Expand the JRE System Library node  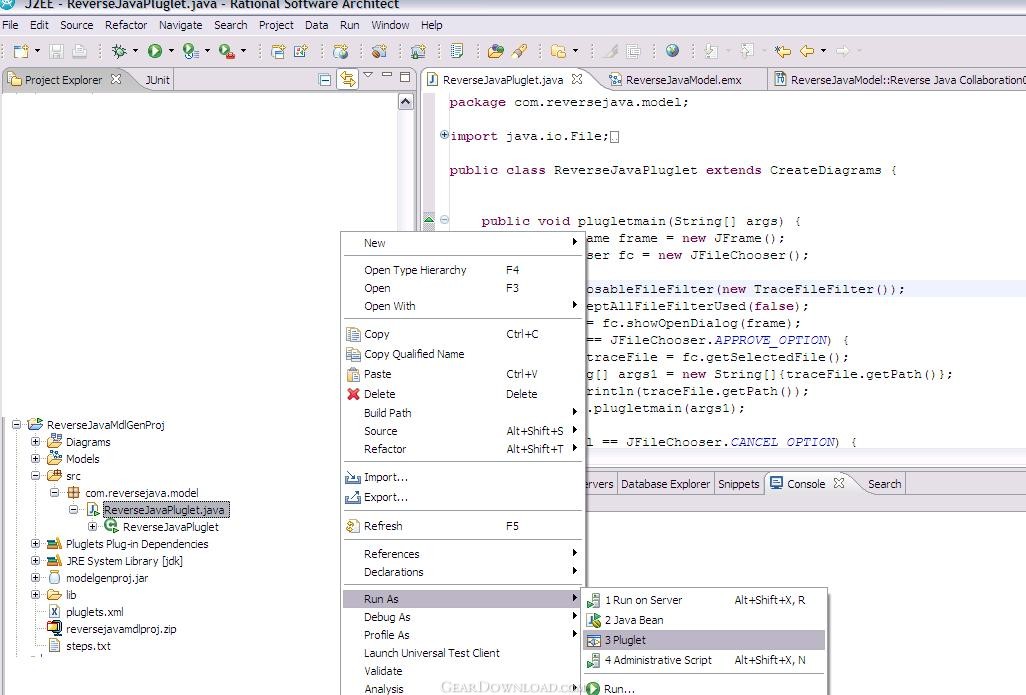click(35, 561)
